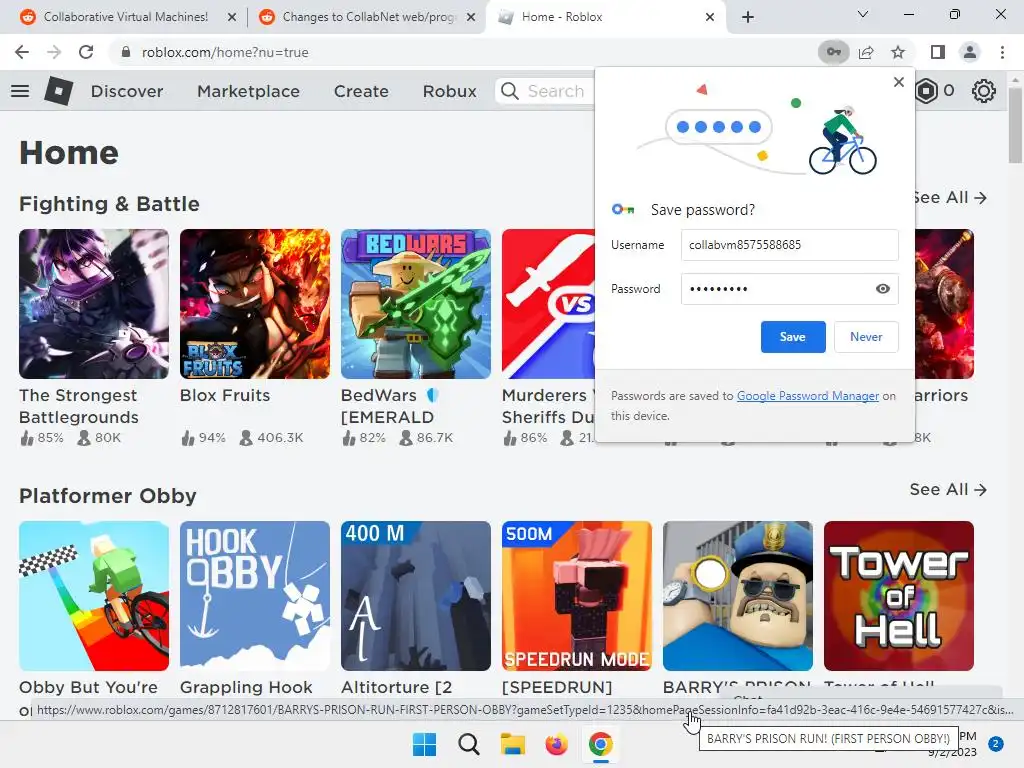Open the Murderers vs Sheriffs thumbnail
This screenshot has width=1024, height=768.
pyautogui.click(x=549, y=304)
